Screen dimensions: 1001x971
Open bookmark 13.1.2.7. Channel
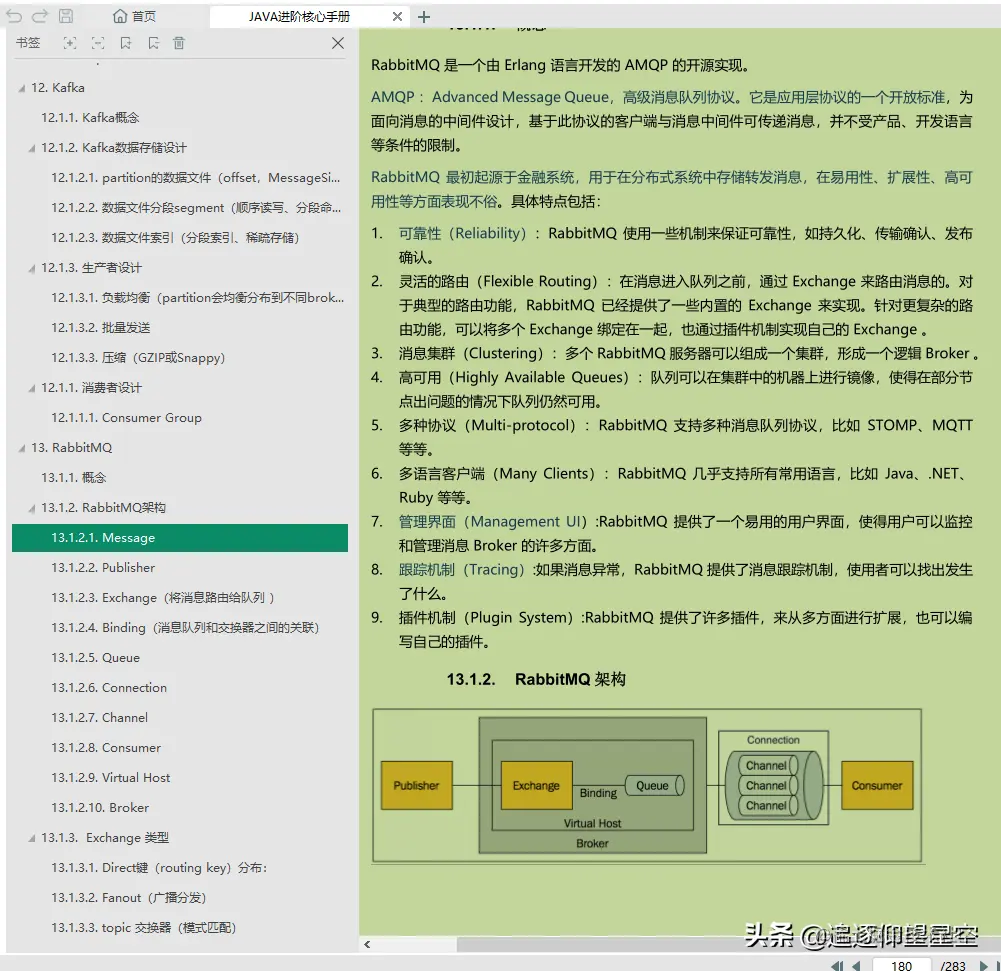coord(99,718)
